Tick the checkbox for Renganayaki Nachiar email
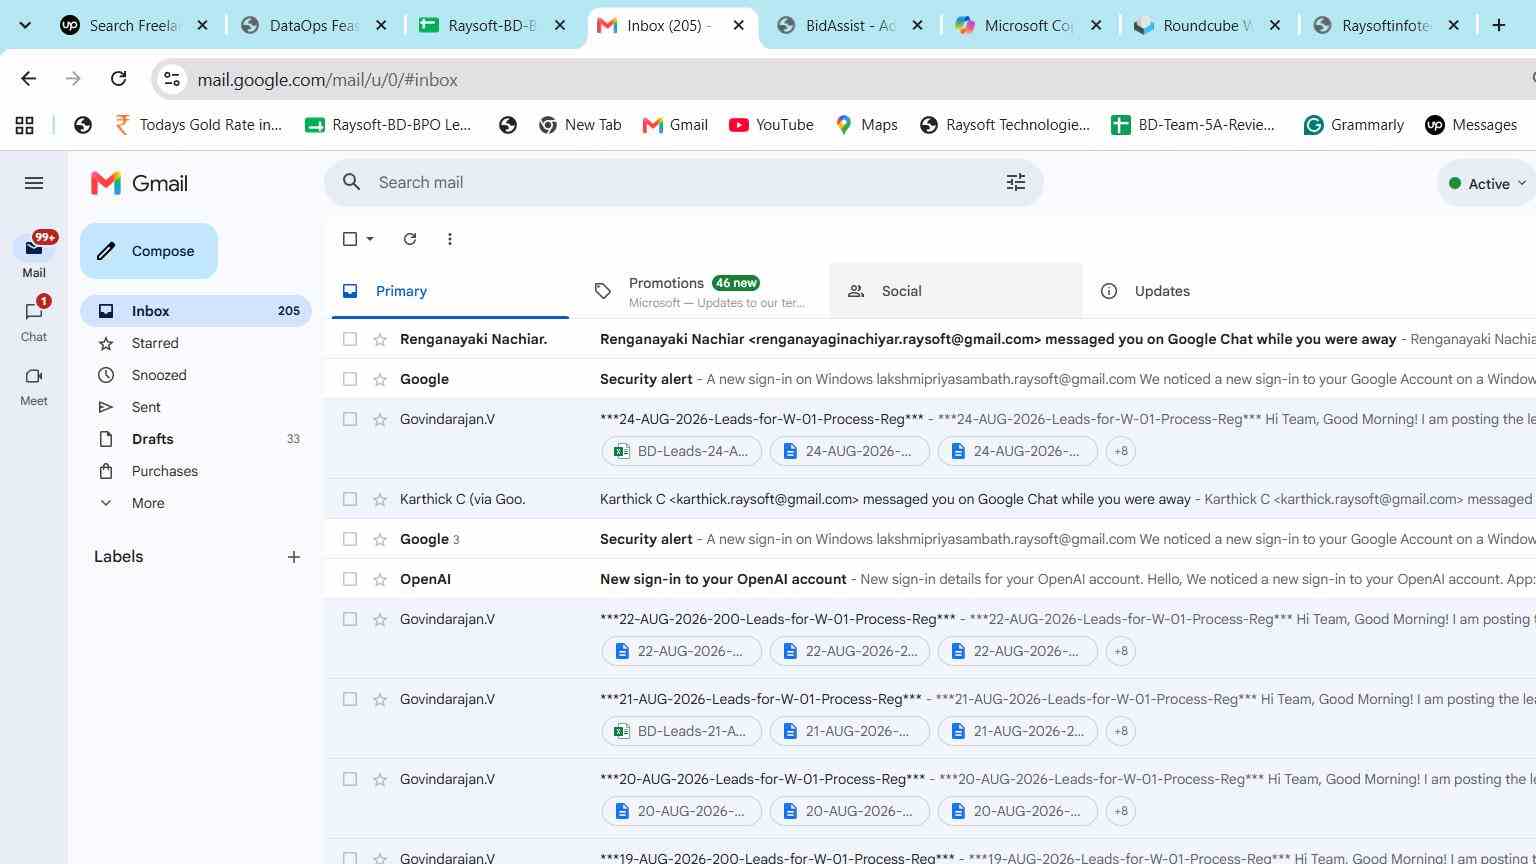Image resolution: width=1536 pixels, height=864 pixels. coord(350,339)
